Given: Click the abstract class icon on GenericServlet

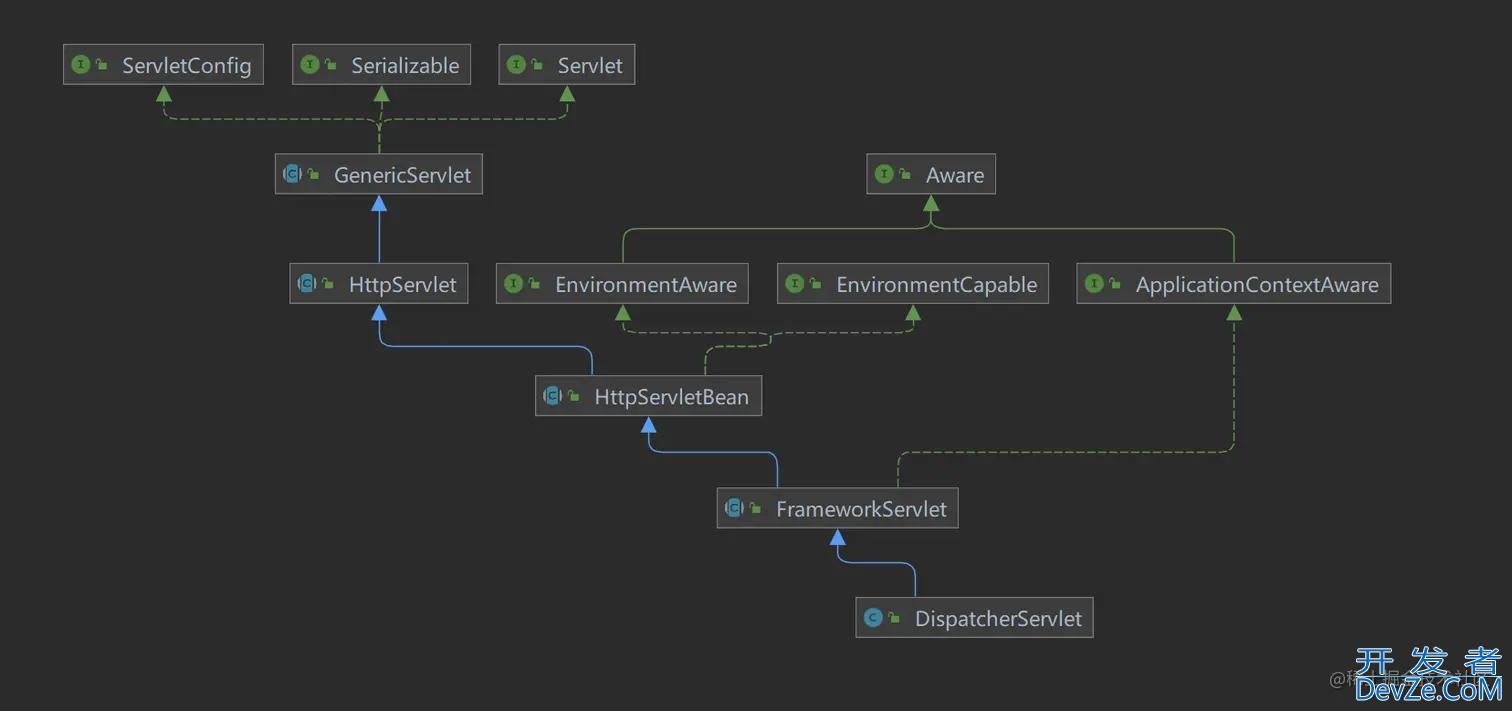Looking at the screenshot, I should [x=293, y=174].
